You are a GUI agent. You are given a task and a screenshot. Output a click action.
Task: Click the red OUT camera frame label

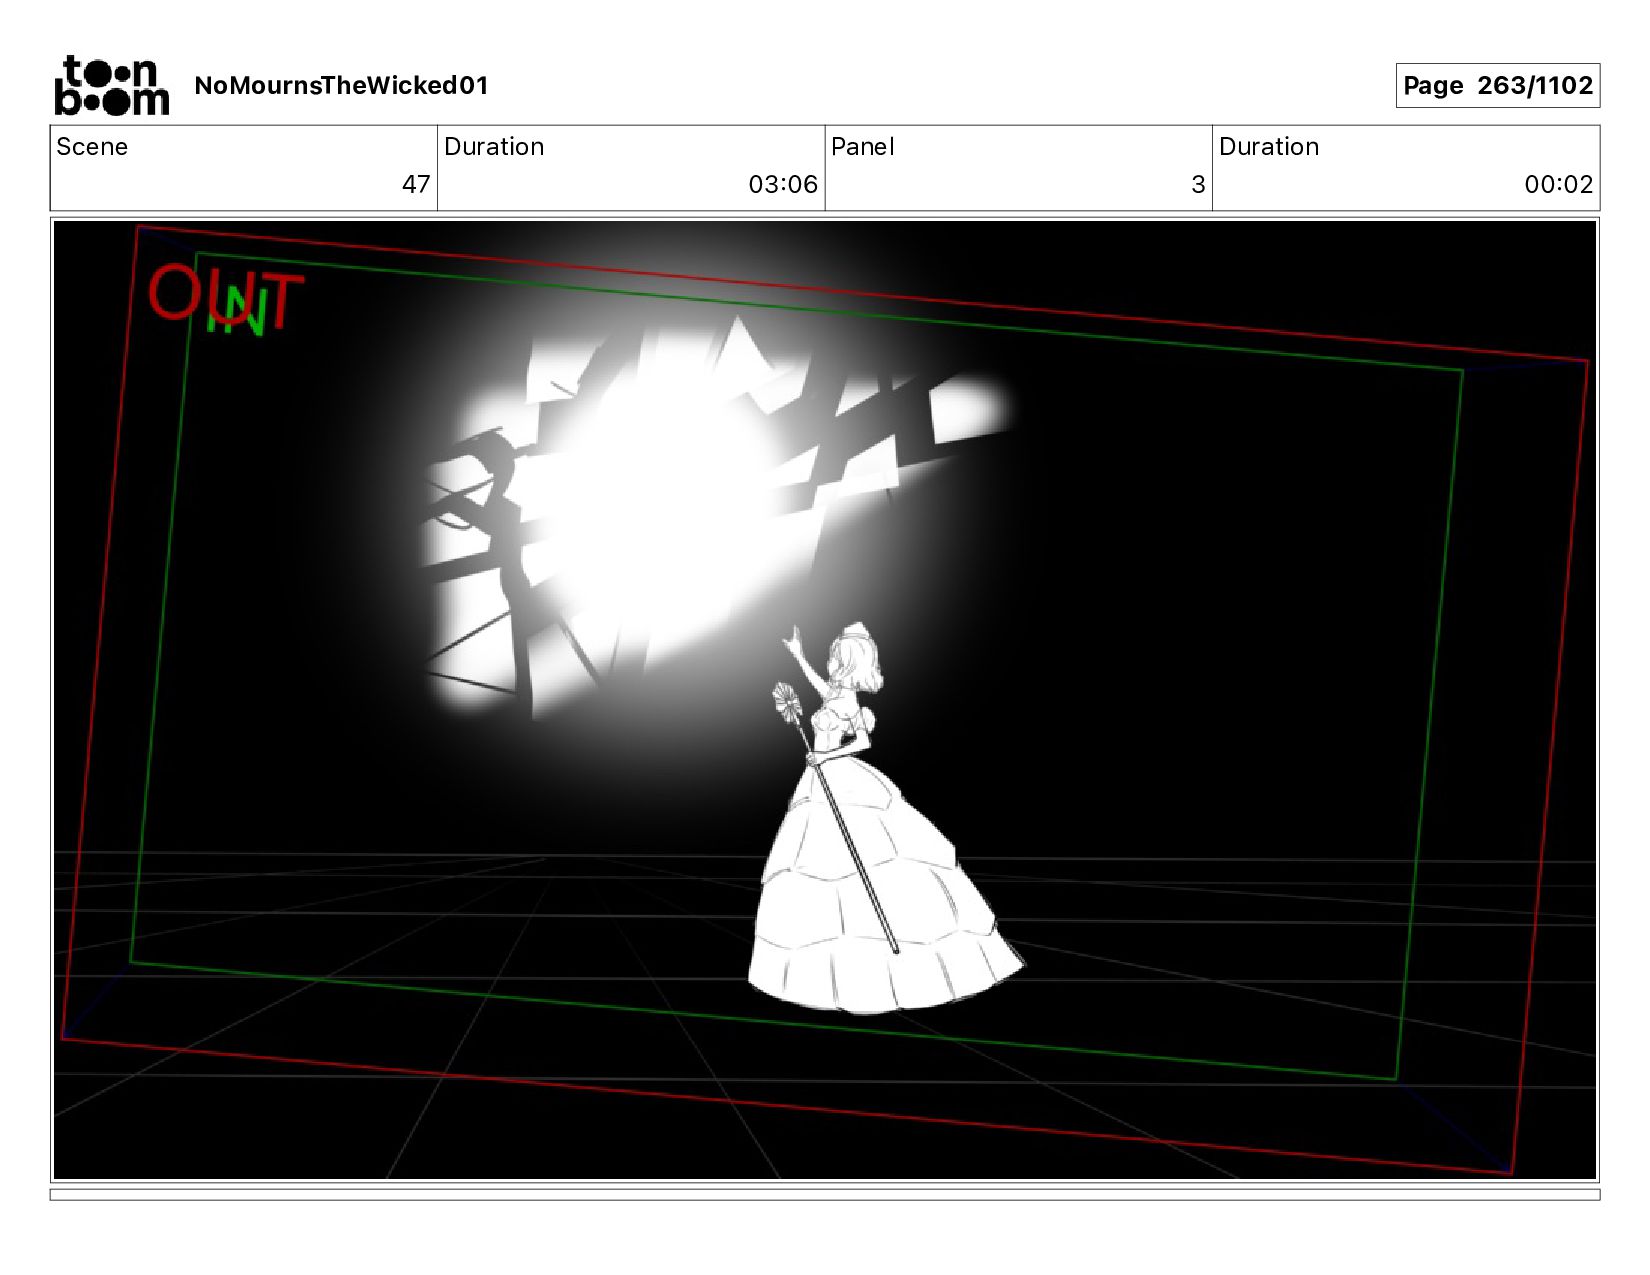224,295
